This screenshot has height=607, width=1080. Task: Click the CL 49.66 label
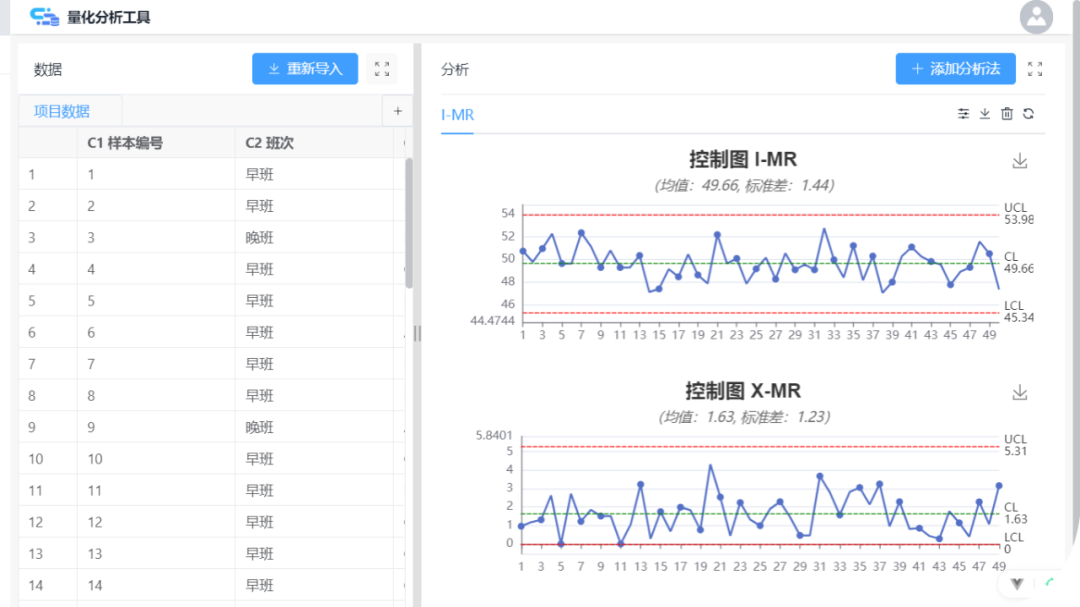coord(1018,263)
